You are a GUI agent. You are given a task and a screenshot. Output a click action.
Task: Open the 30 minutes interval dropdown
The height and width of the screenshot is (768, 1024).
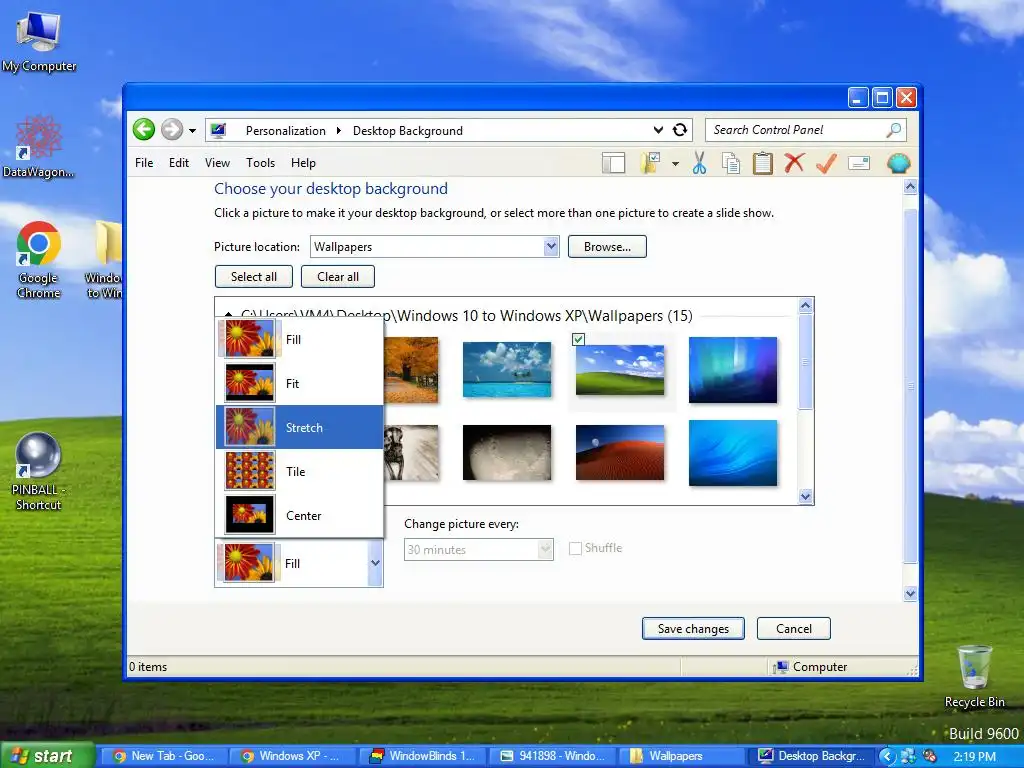(x=479, y=549)
